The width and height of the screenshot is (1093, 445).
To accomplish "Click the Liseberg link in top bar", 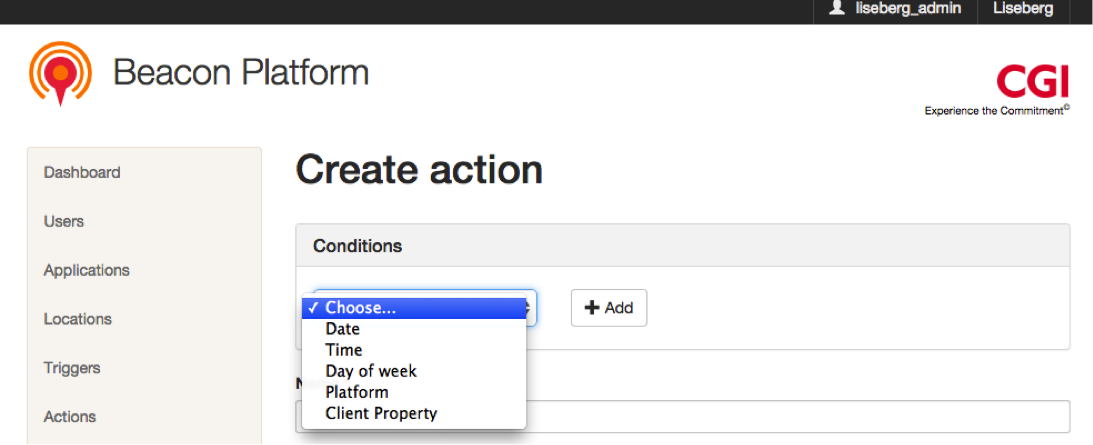I will [x=1023, y=9].
